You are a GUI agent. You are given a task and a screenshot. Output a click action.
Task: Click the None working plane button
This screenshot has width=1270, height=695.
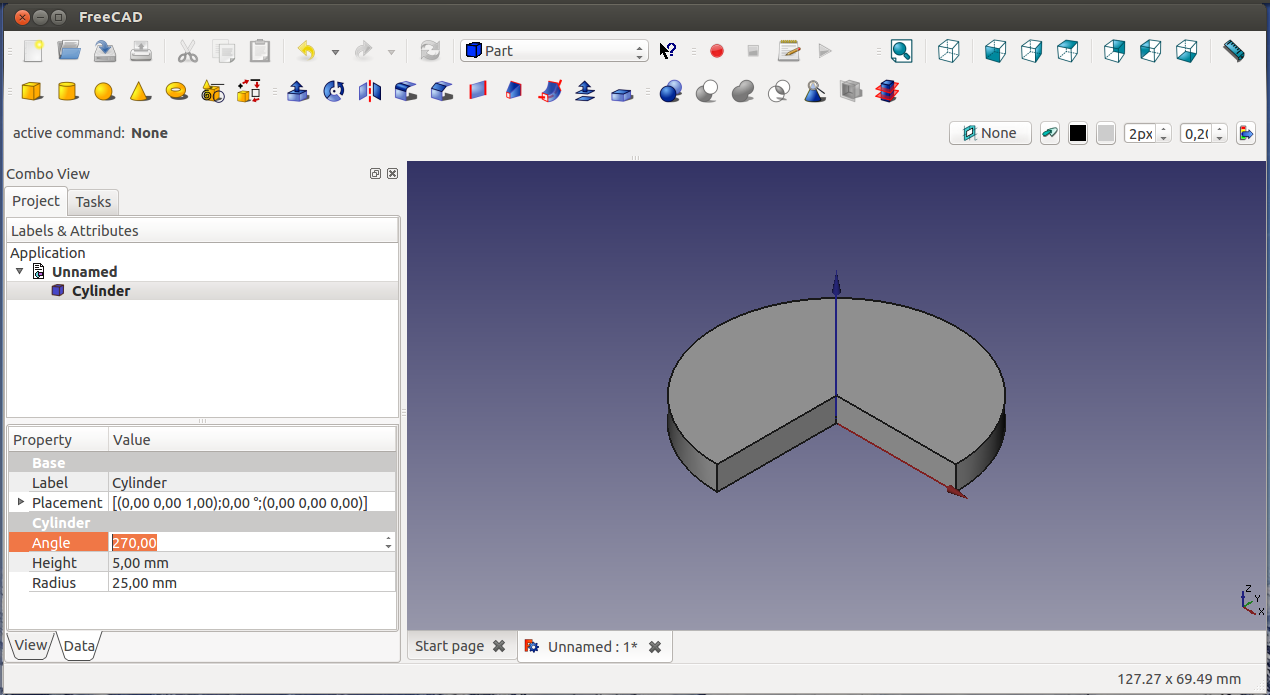tap(989, 133)
